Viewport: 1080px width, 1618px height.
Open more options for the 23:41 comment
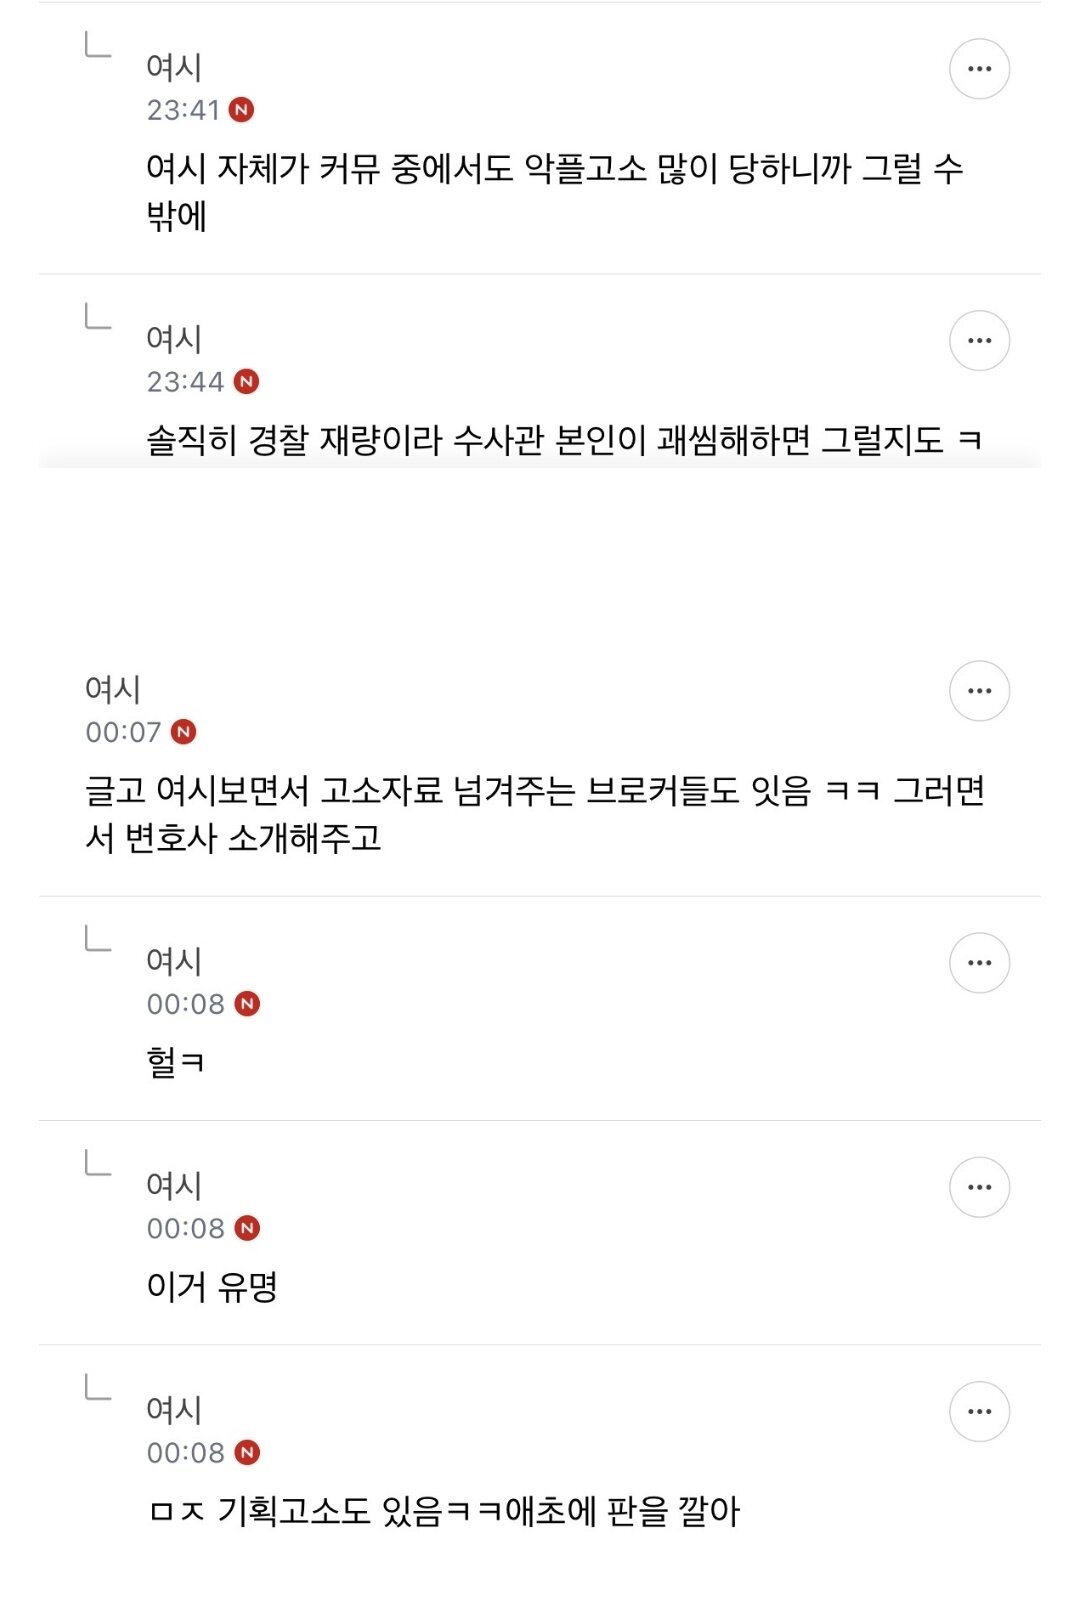click(x=979, y=69)
